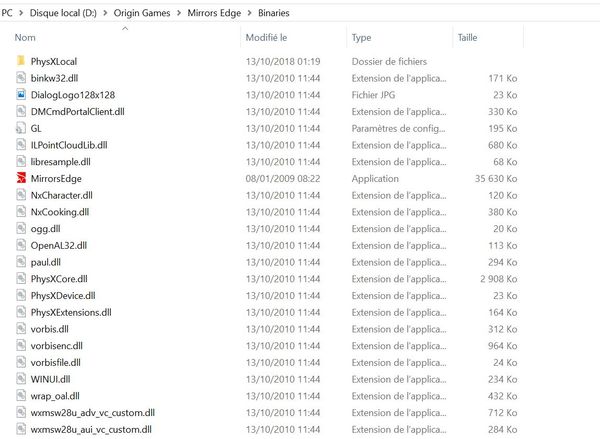The width and height of the screenshot is (600, 439).
Task: Click the binkw32.dll file icon
Action: (21, 78)
